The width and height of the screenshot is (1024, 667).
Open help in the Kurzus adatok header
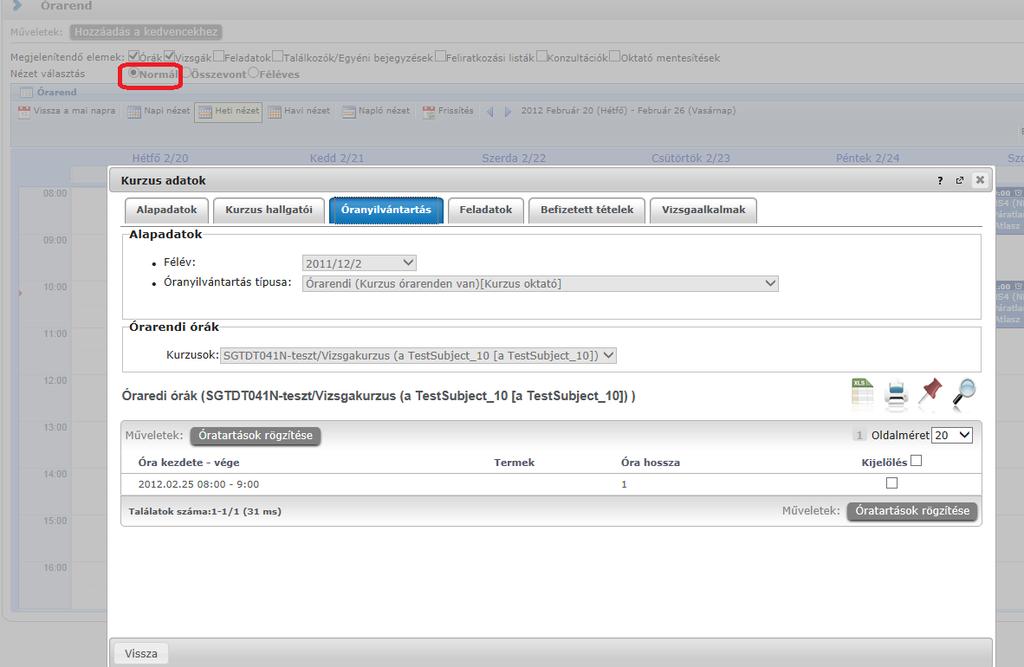(x=940, y=180)
